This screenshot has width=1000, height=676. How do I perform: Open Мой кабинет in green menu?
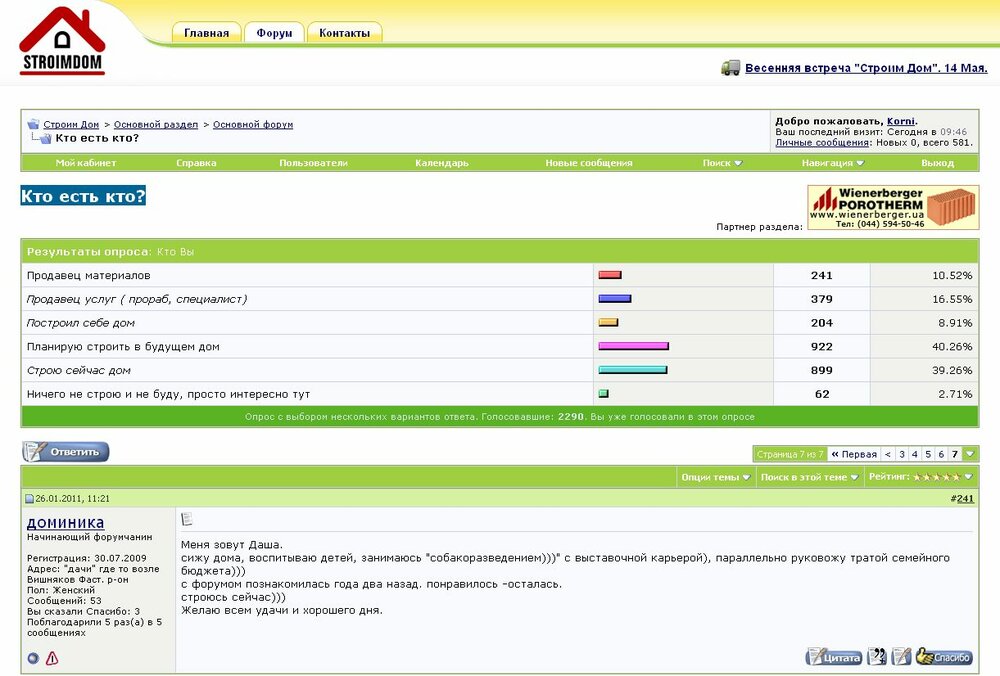[x=85, y=163]
